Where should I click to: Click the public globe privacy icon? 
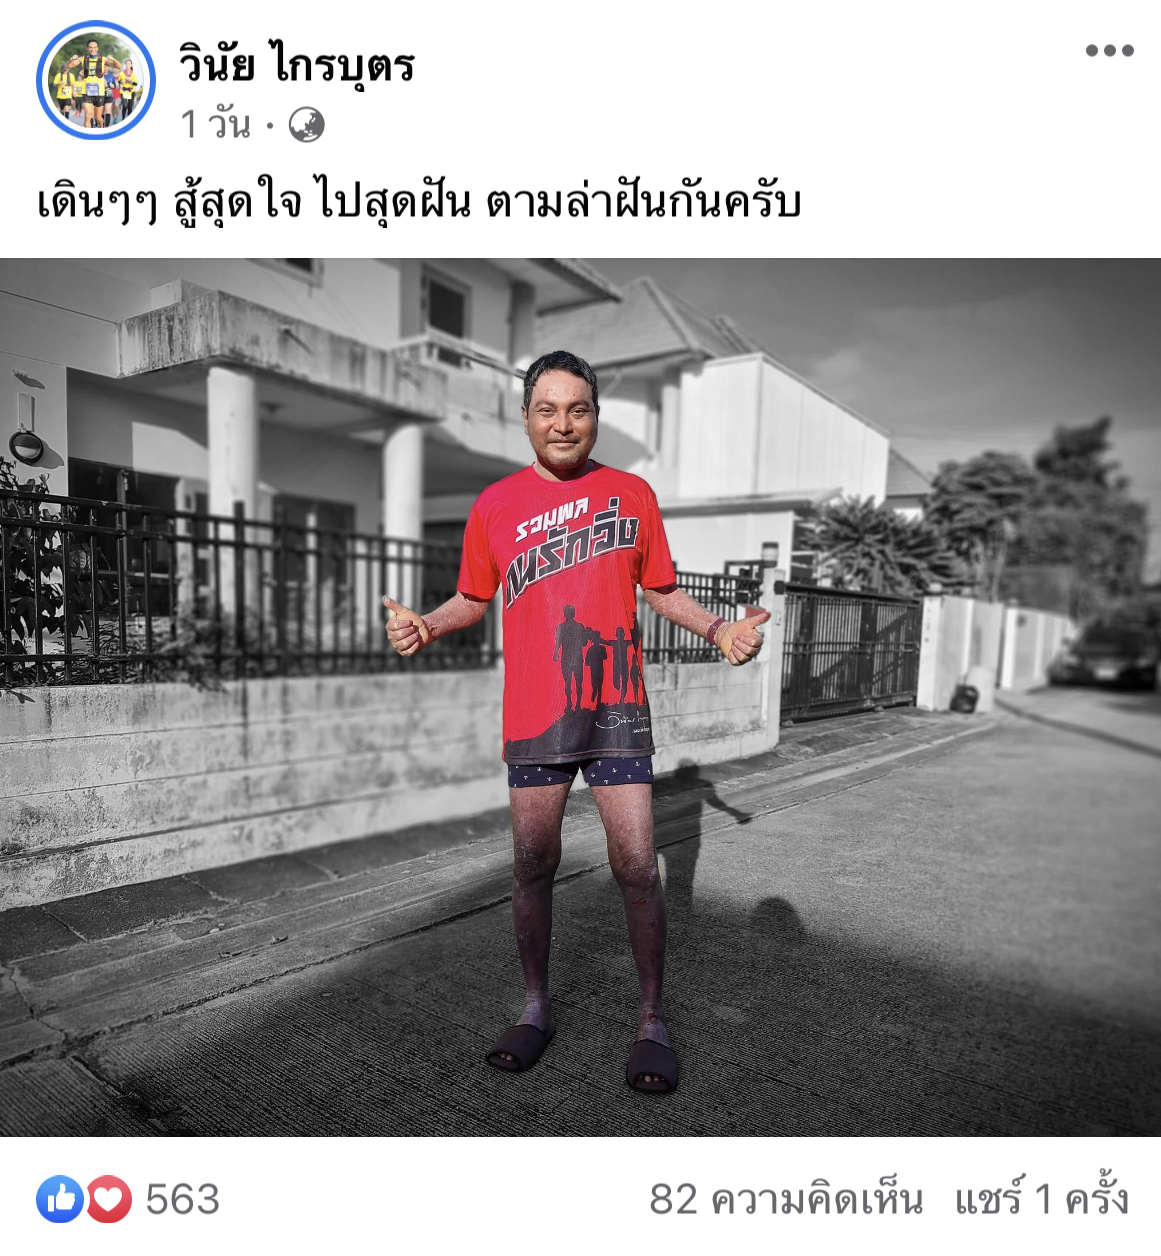click(x=306, y=125)
